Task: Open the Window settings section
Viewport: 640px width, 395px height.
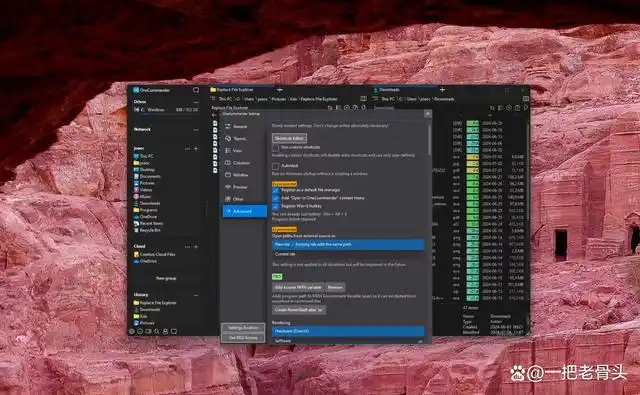Action: pos(244,175)
